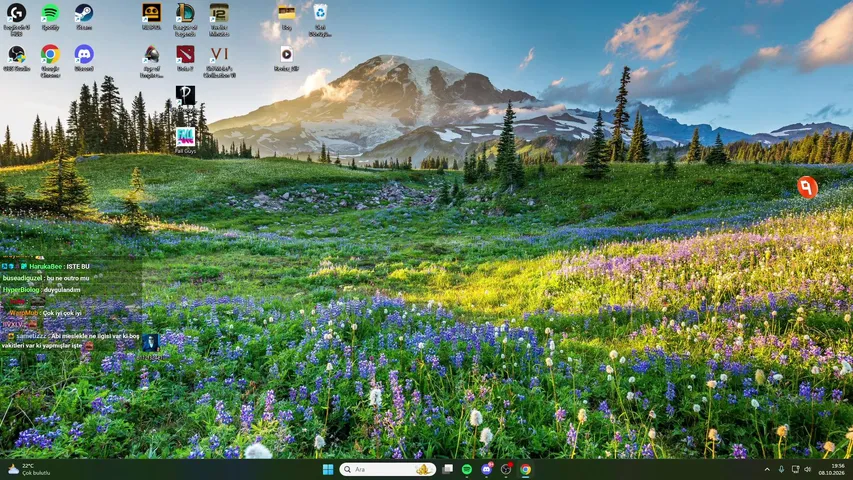Open the Discord desktop shortcut

(84, 58)
